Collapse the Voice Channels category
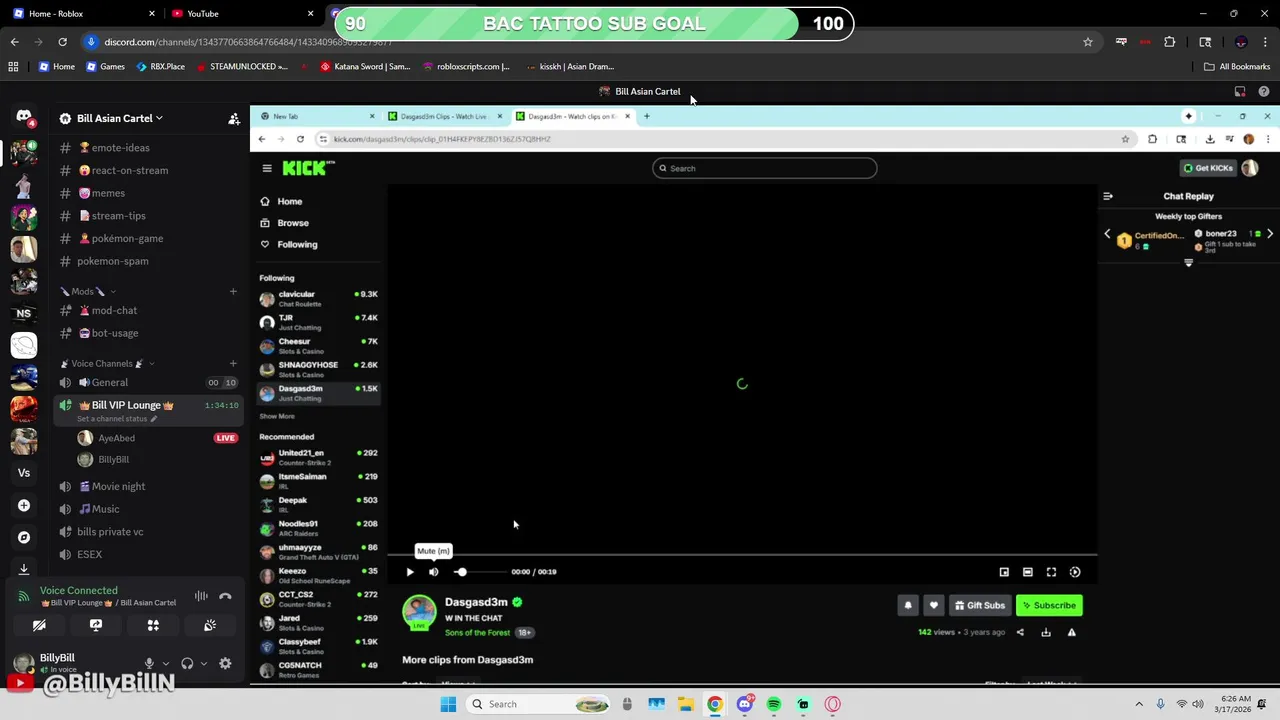 coord(107,363)
